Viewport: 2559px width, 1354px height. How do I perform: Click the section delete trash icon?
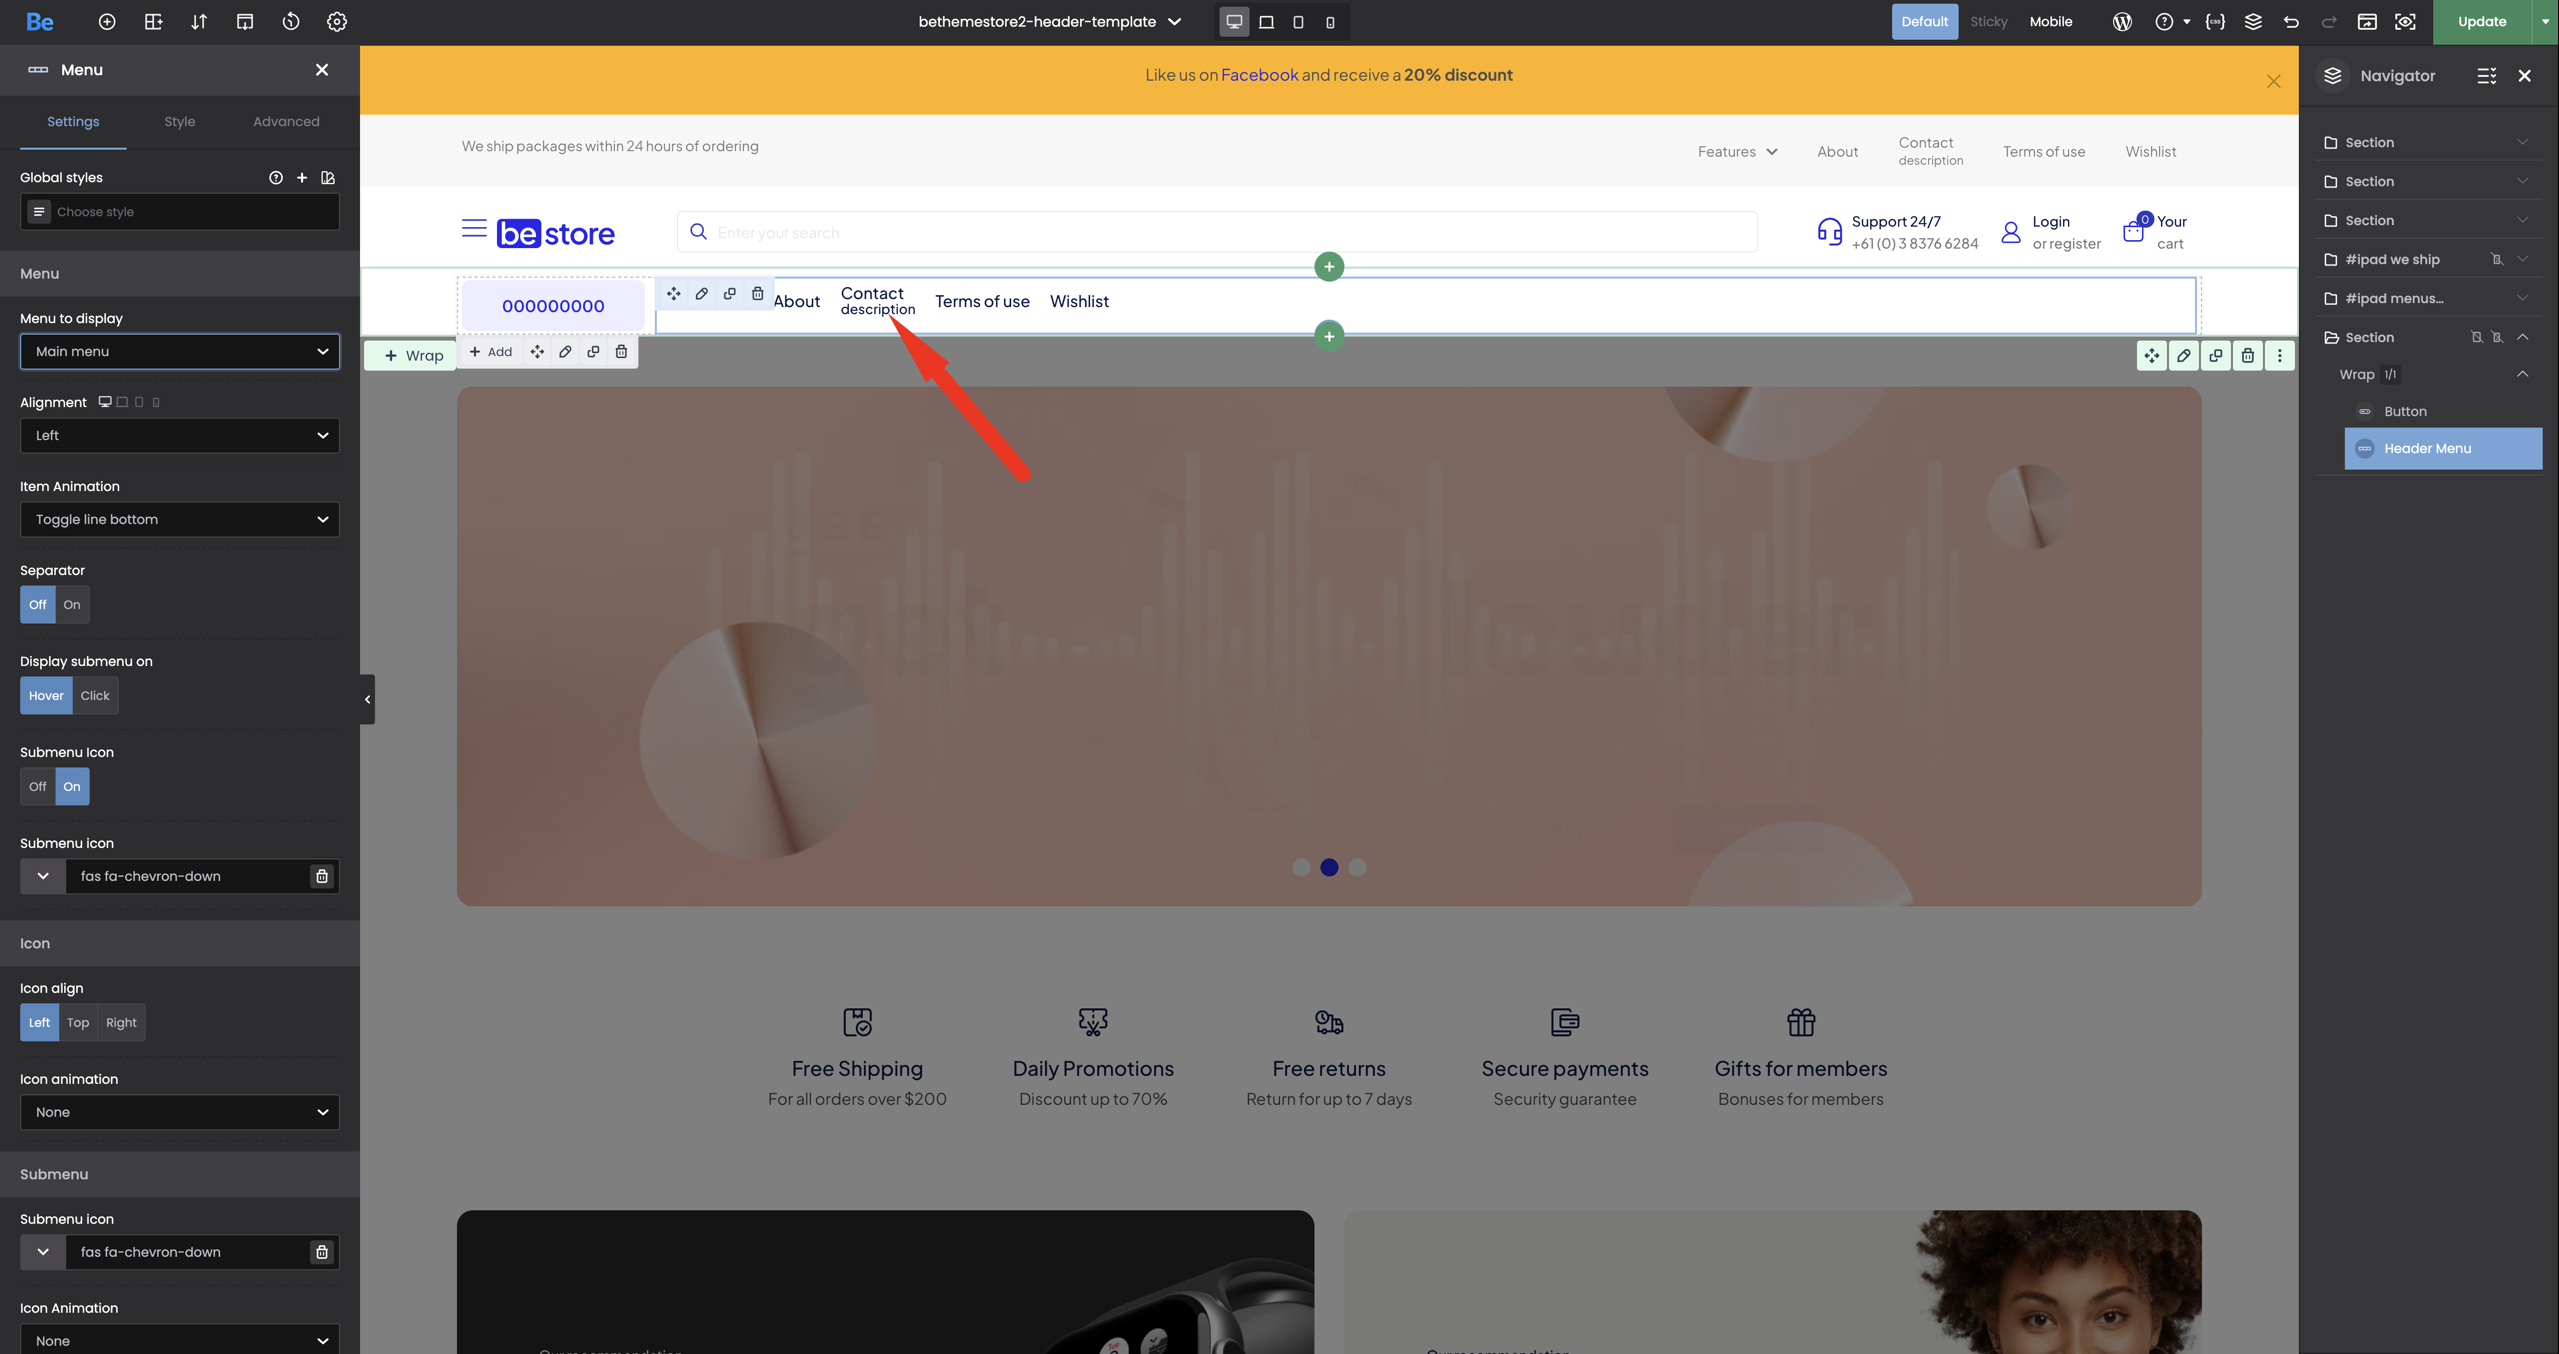[x=2247, y=356]
